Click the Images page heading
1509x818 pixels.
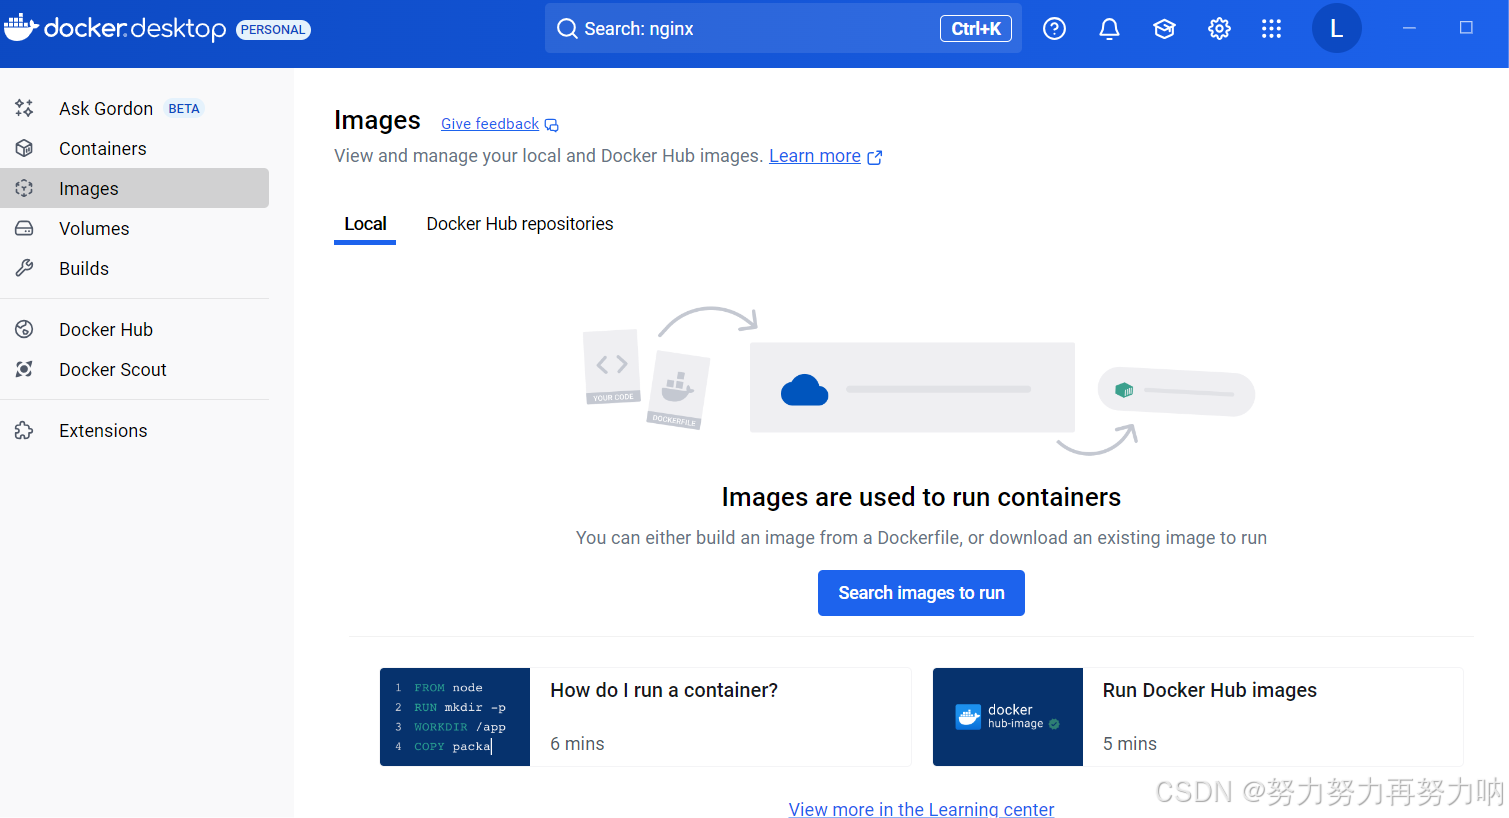pyautogui.click(x=377, y=121)
